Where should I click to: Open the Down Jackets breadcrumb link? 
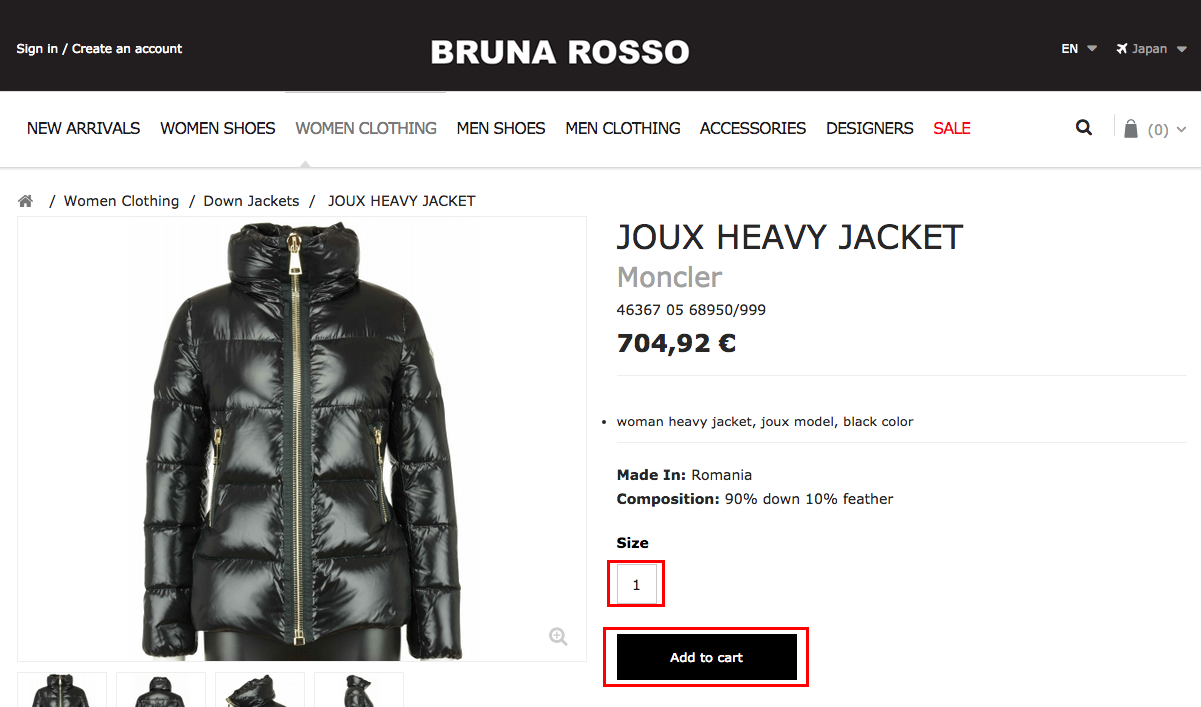tap(251, 201)
